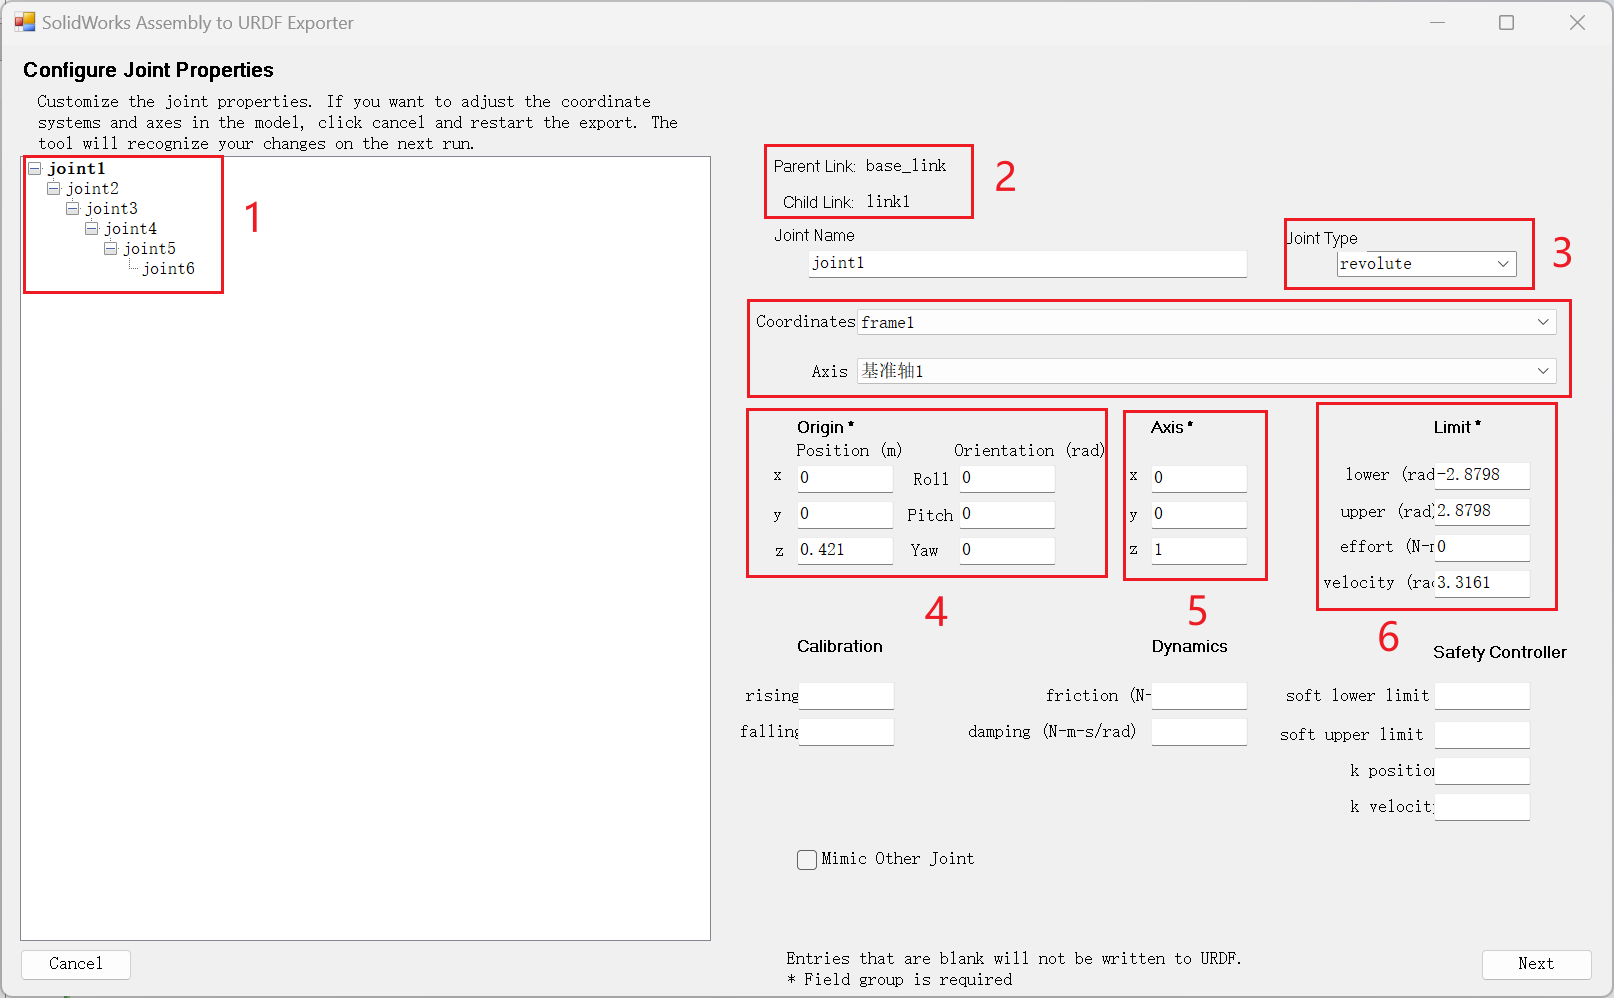Click the velocity limit field
This screenshot has width=1614, height=998.
click(x=1481, y=583)
